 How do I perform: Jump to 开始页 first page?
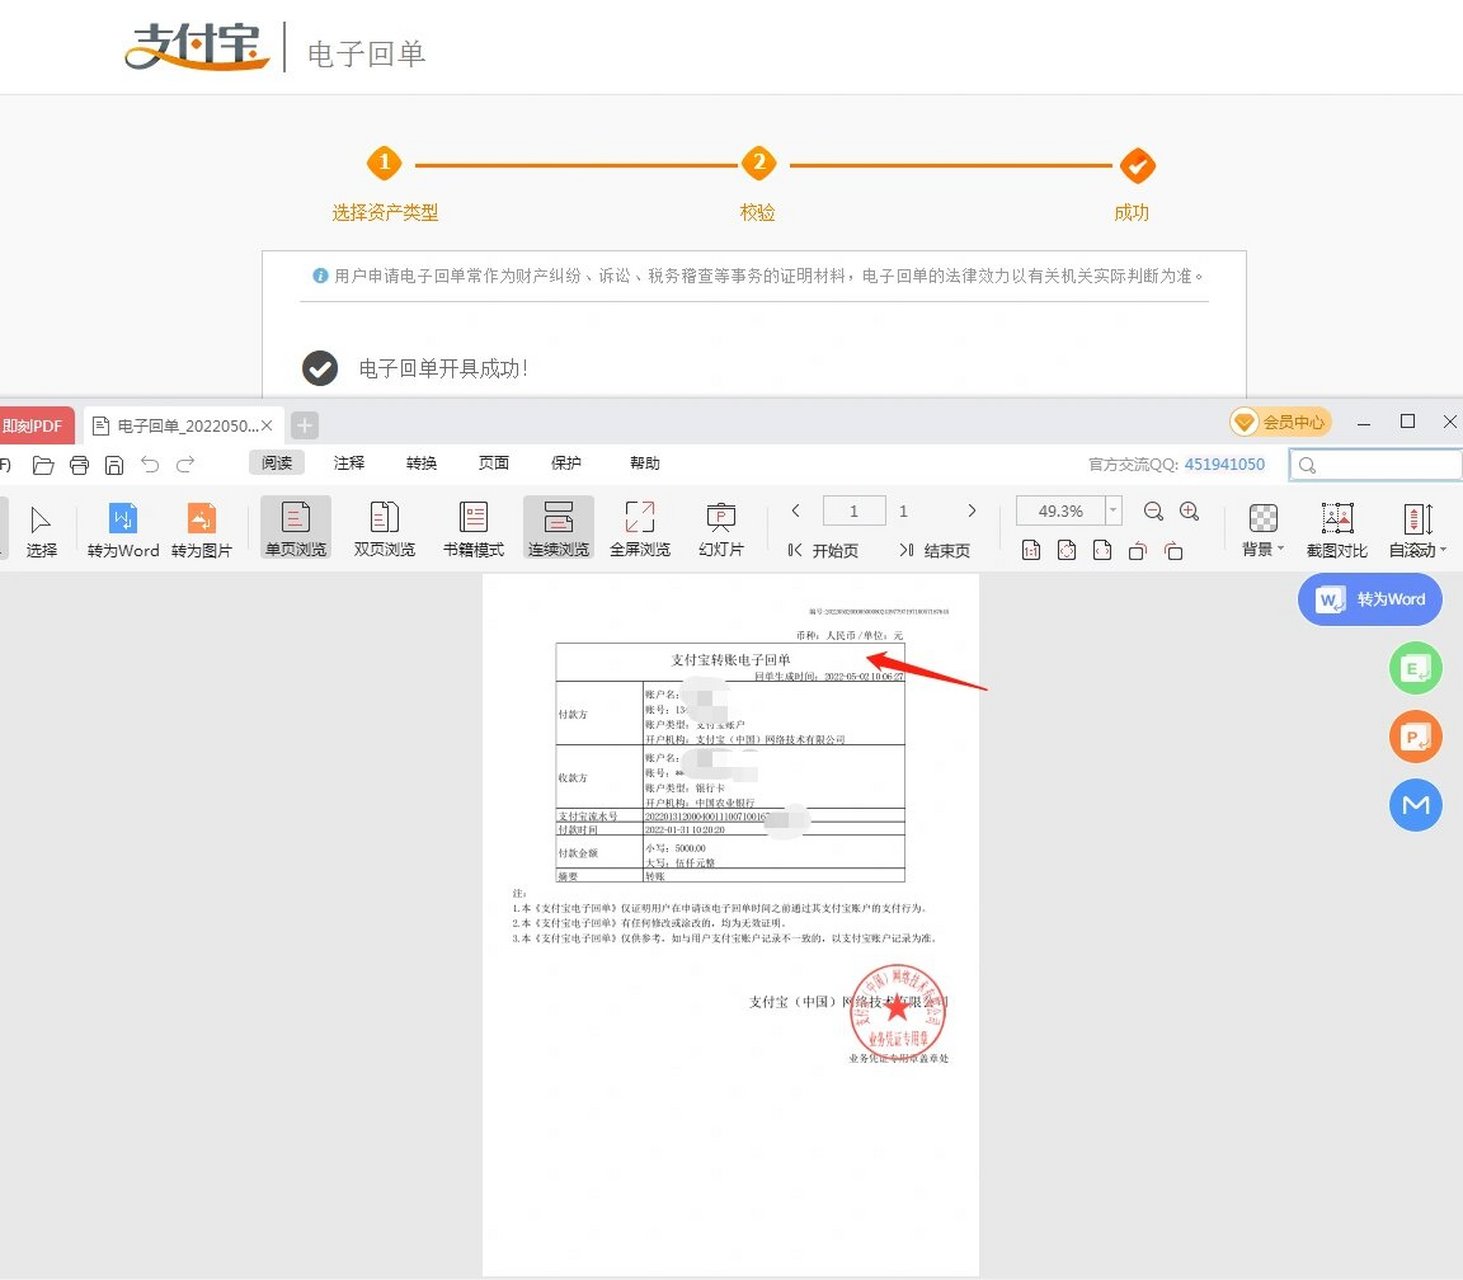(x=823, y=550)
